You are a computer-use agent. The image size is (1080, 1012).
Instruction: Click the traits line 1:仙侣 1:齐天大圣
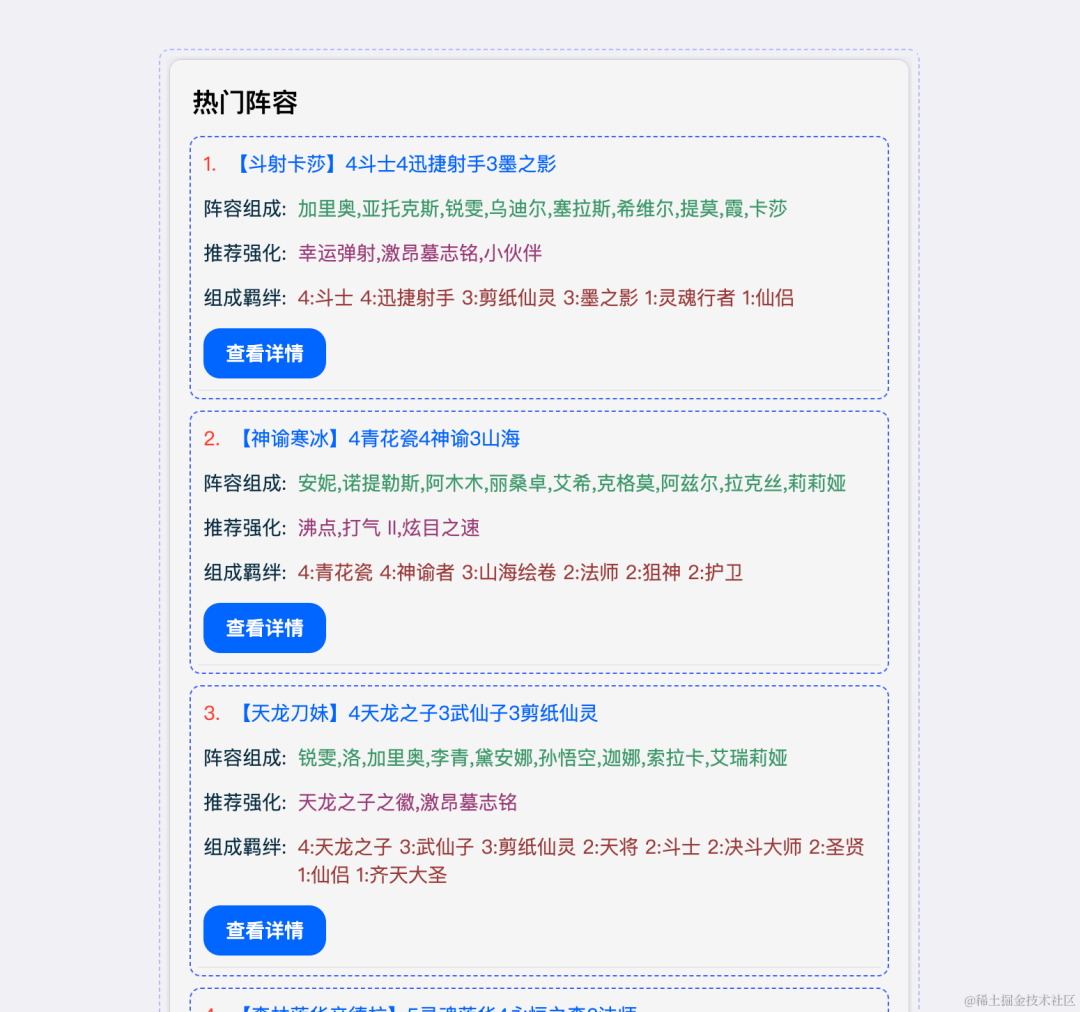coord(373,876)
